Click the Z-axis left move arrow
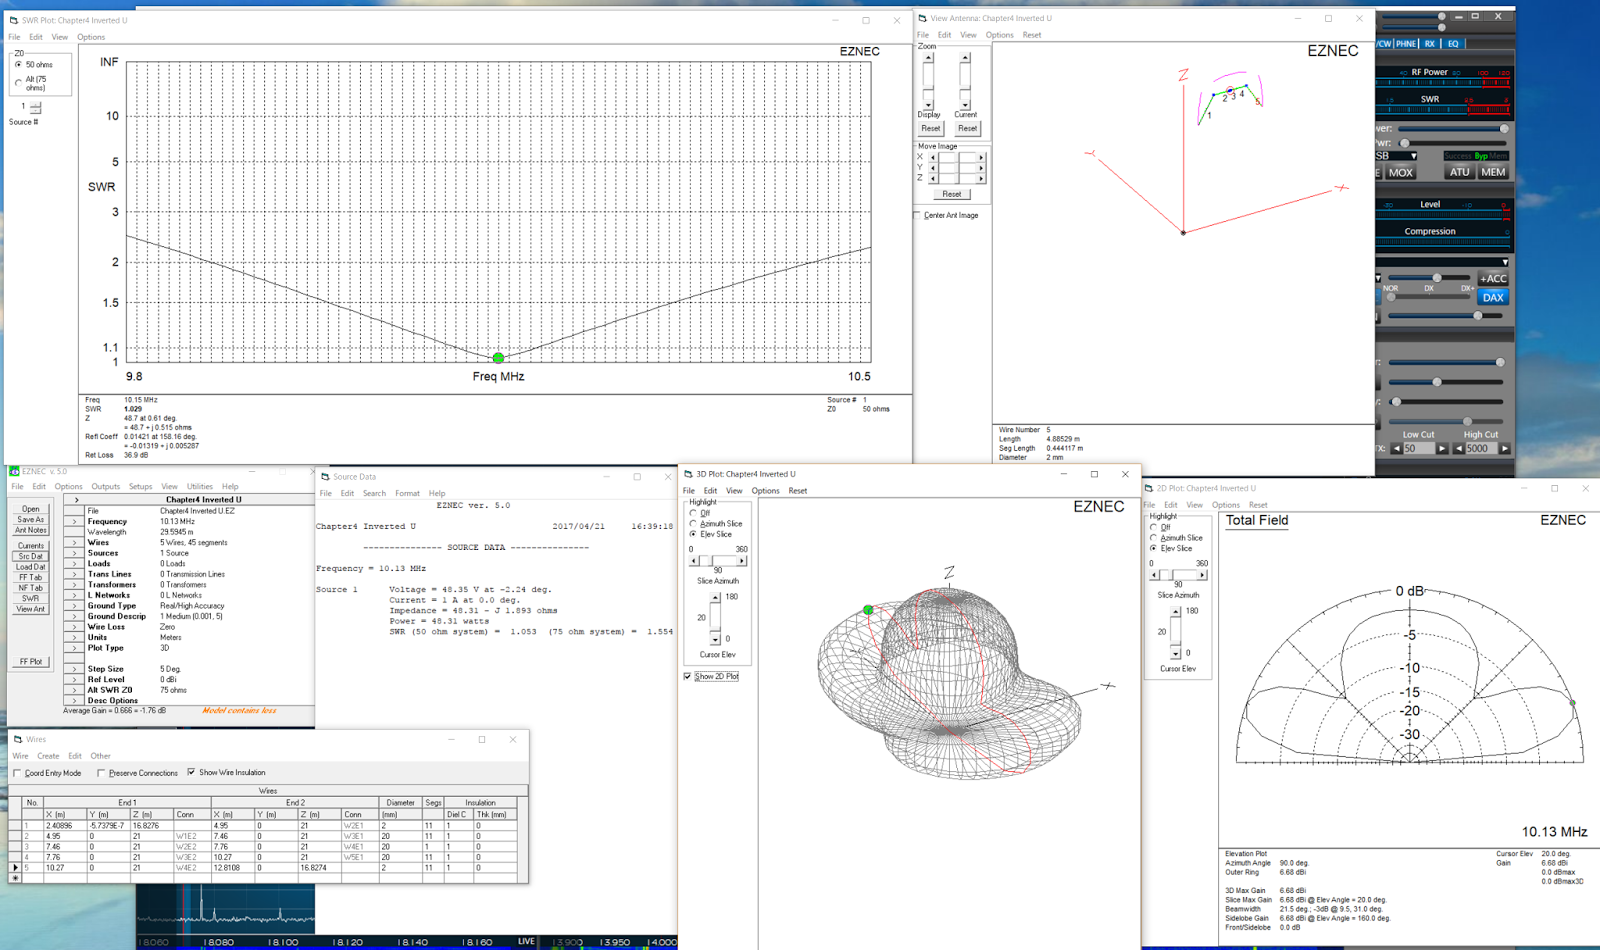Image resolution: width=1600 pixels, height=950 pixels. click(x=933, y=178)
